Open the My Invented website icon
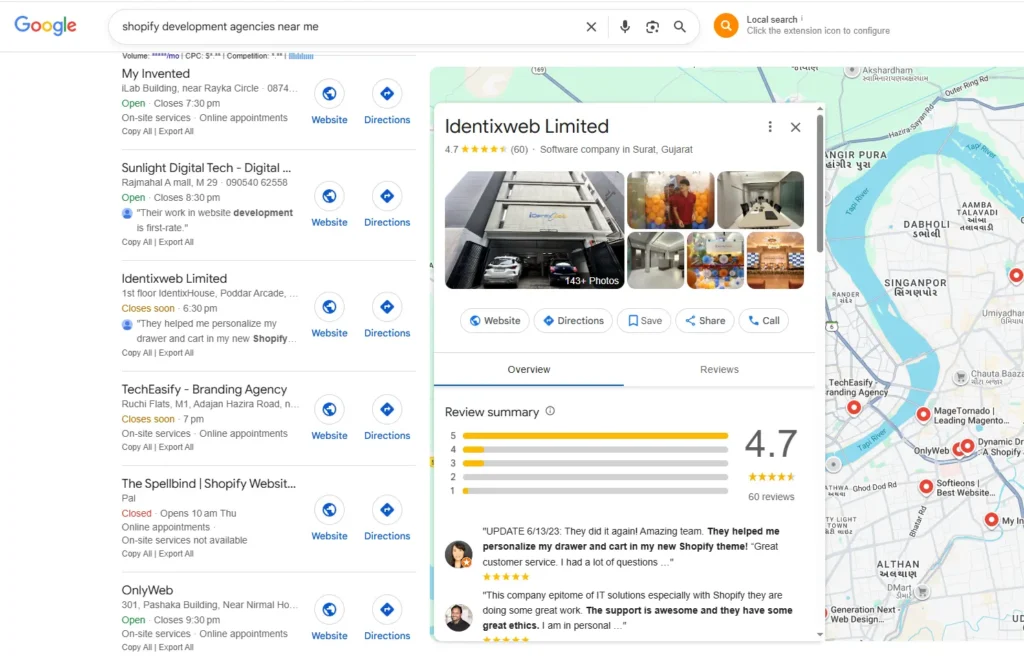Viewport: 1024px width, 657px height. pos(329,94)
